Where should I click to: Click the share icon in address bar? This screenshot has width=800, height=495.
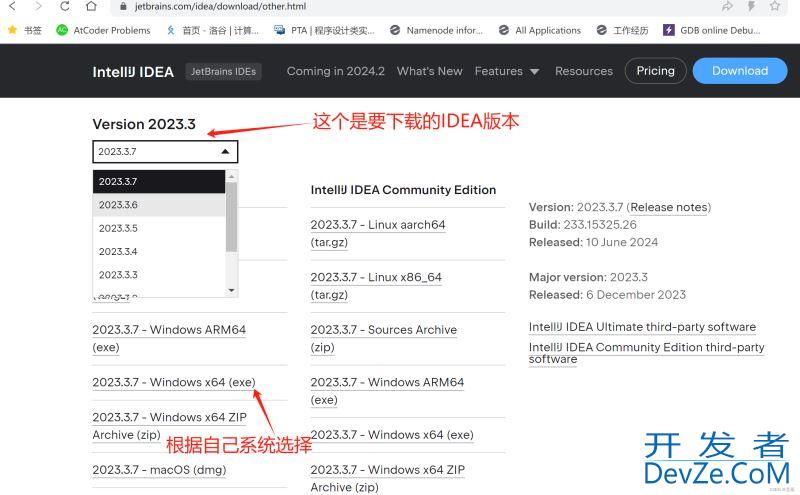click(727, 6)
